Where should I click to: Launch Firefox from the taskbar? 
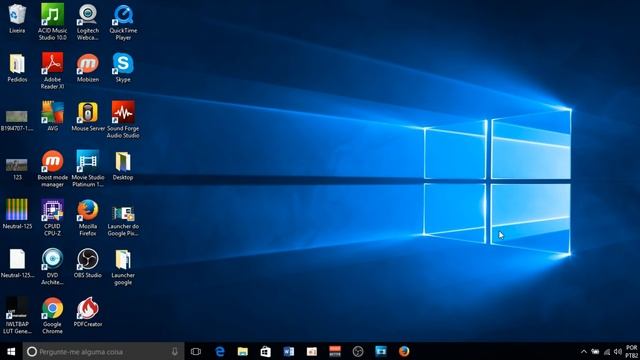[x=404, y=351]
